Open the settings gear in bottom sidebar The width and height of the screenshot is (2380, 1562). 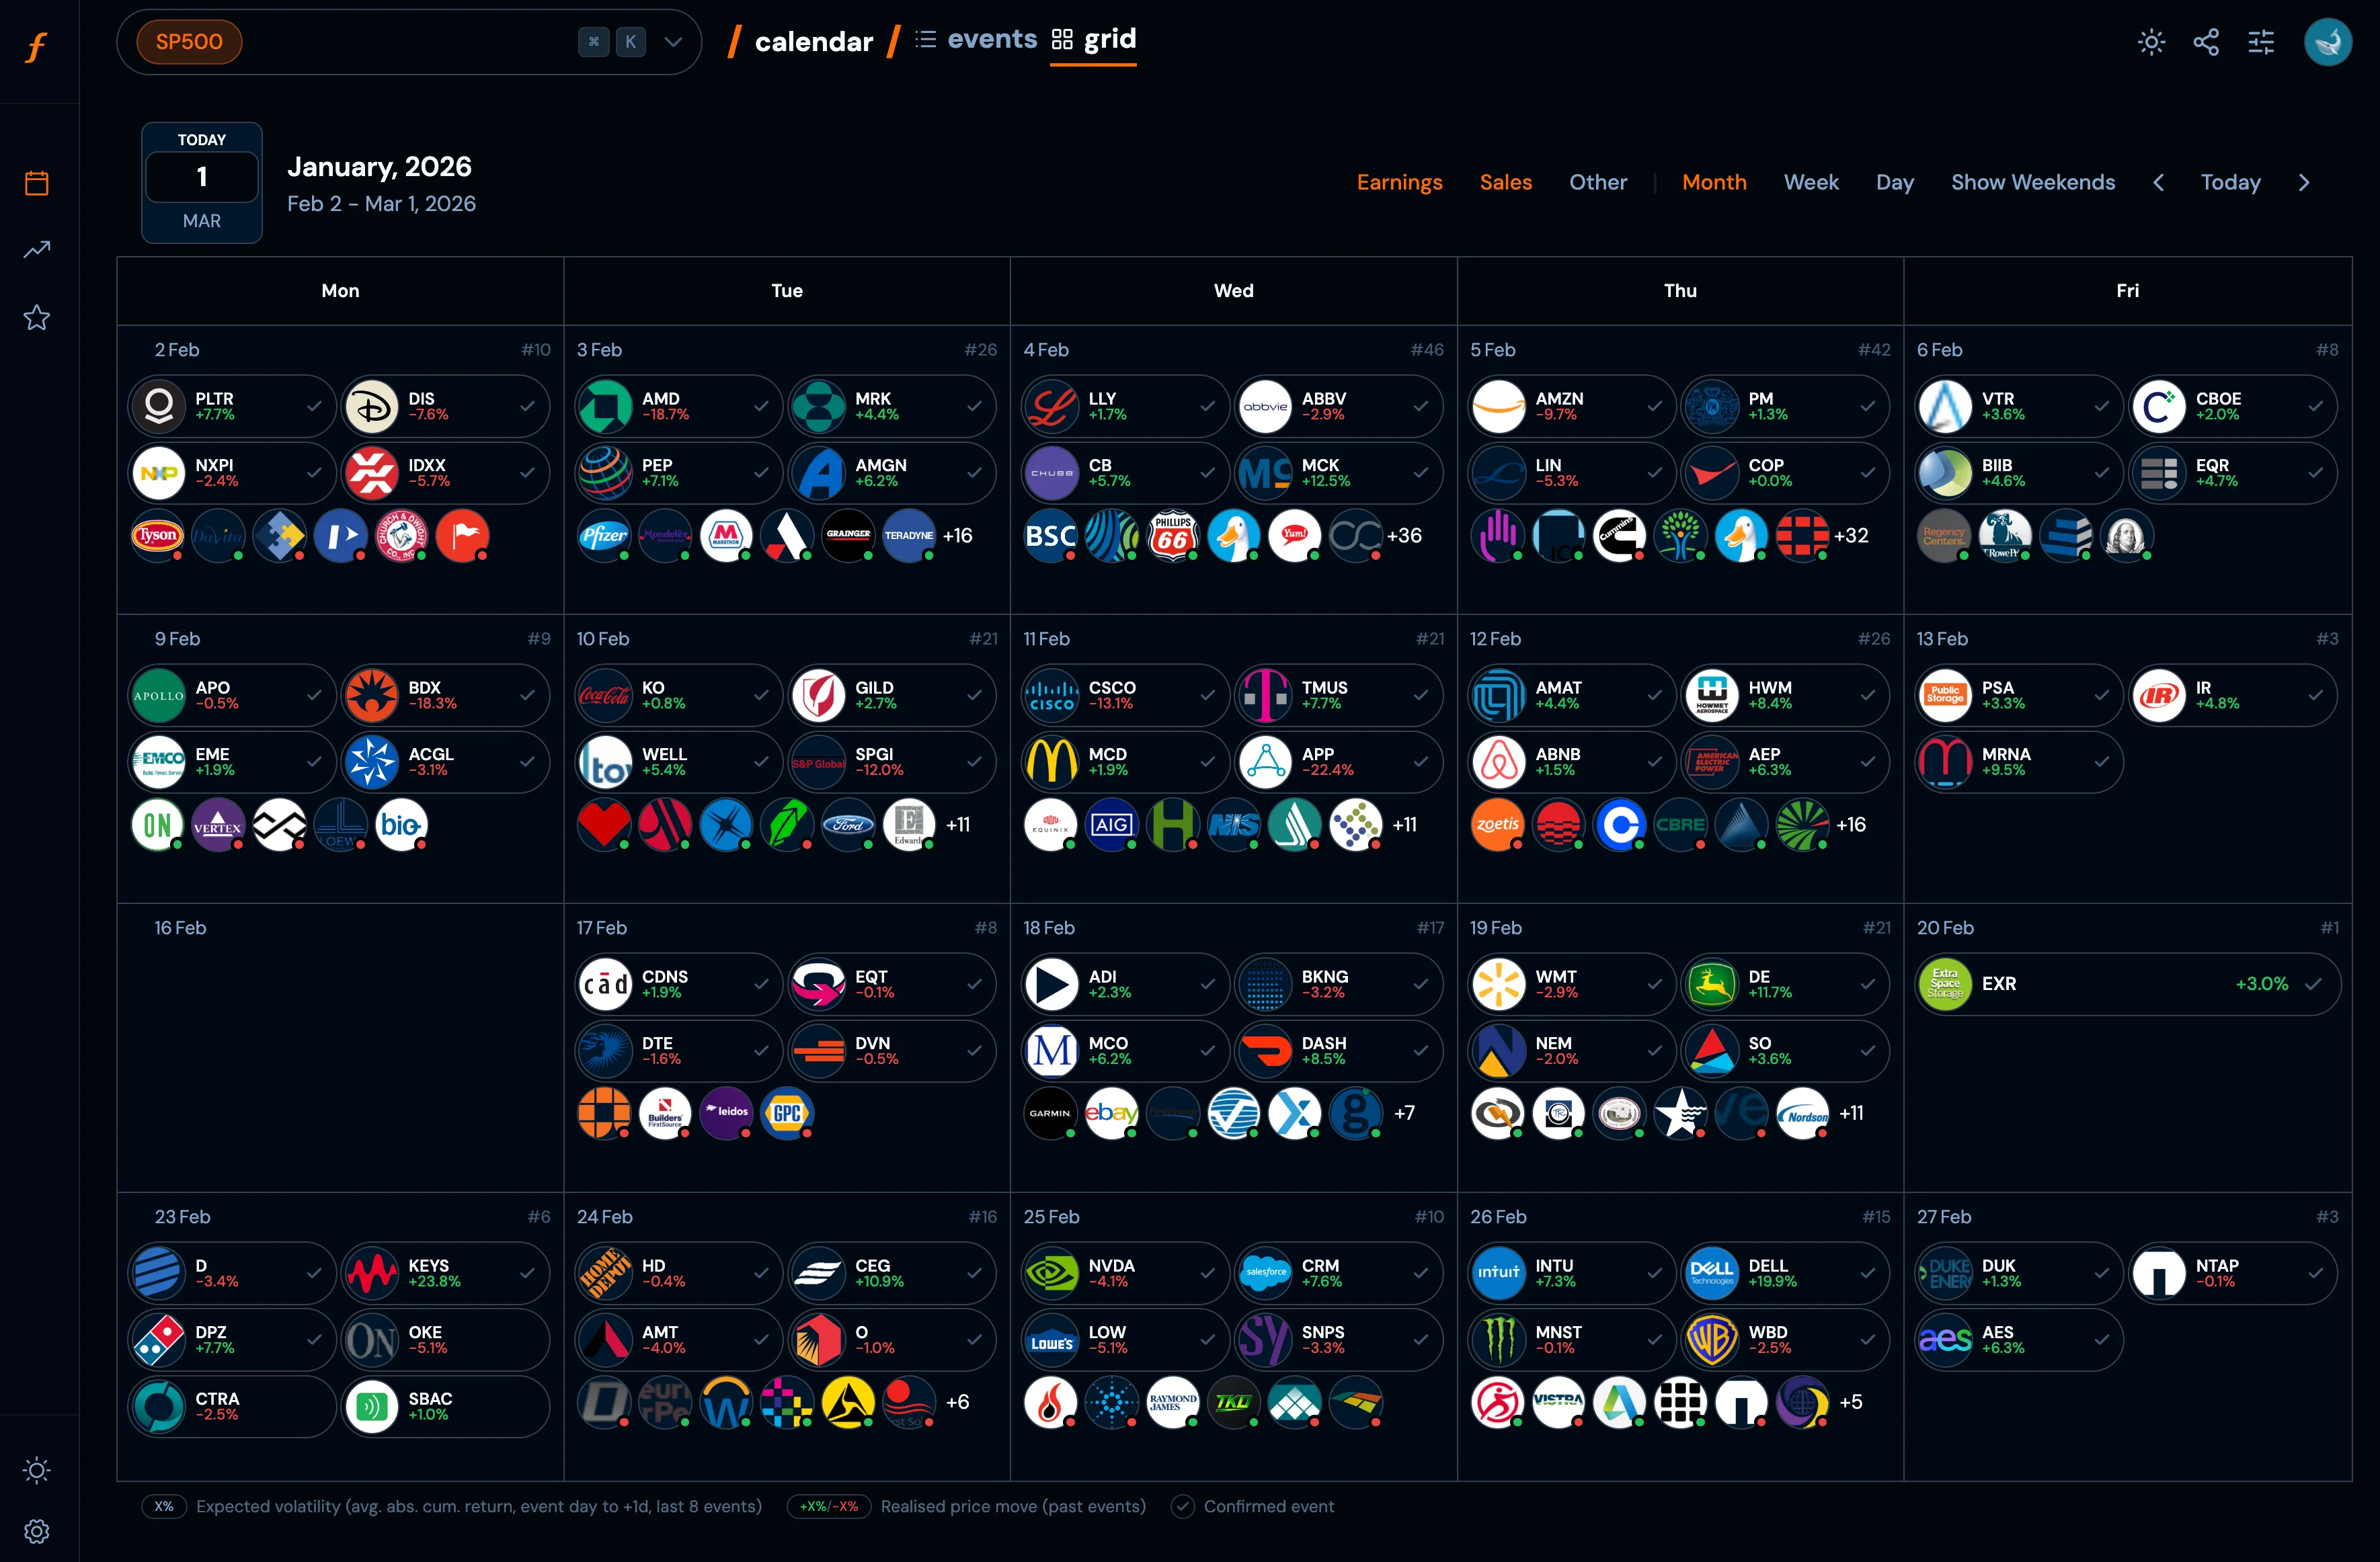coord(37,1531)
